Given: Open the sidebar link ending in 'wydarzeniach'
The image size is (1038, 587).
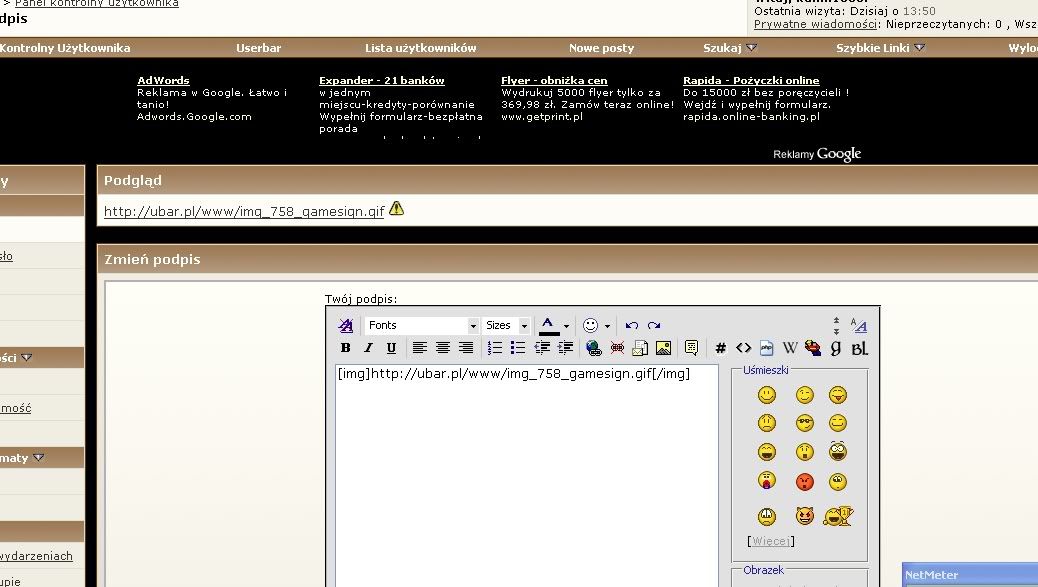Looking at the screenshot, I should click(36, 556).
